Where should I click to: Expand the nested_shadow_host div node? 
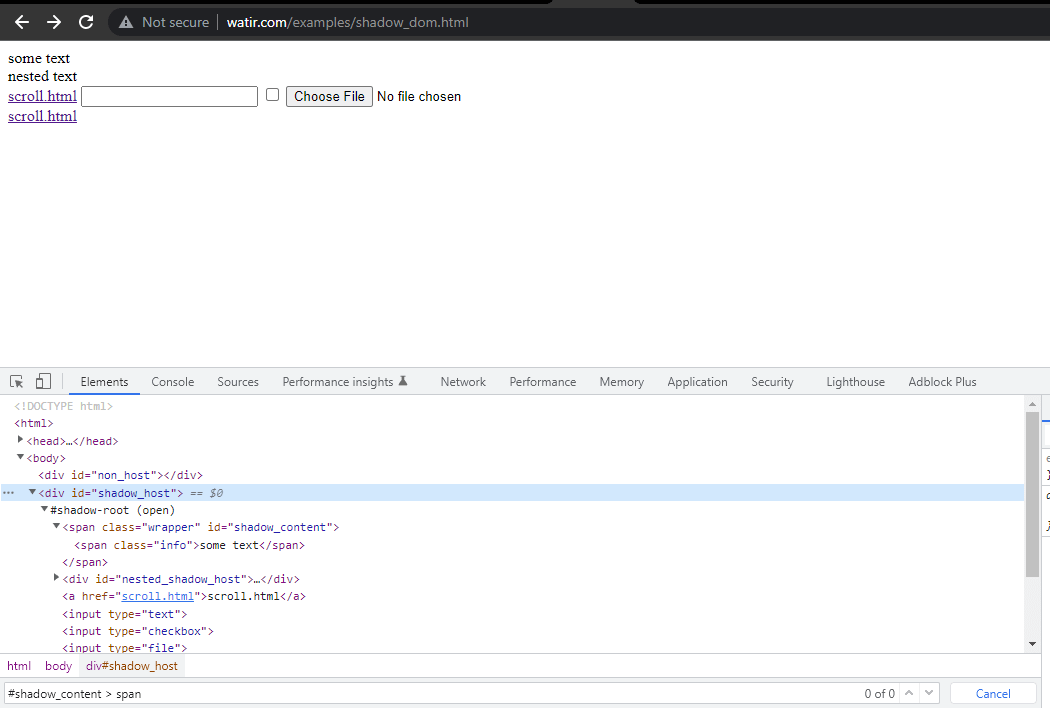[56, 578]
